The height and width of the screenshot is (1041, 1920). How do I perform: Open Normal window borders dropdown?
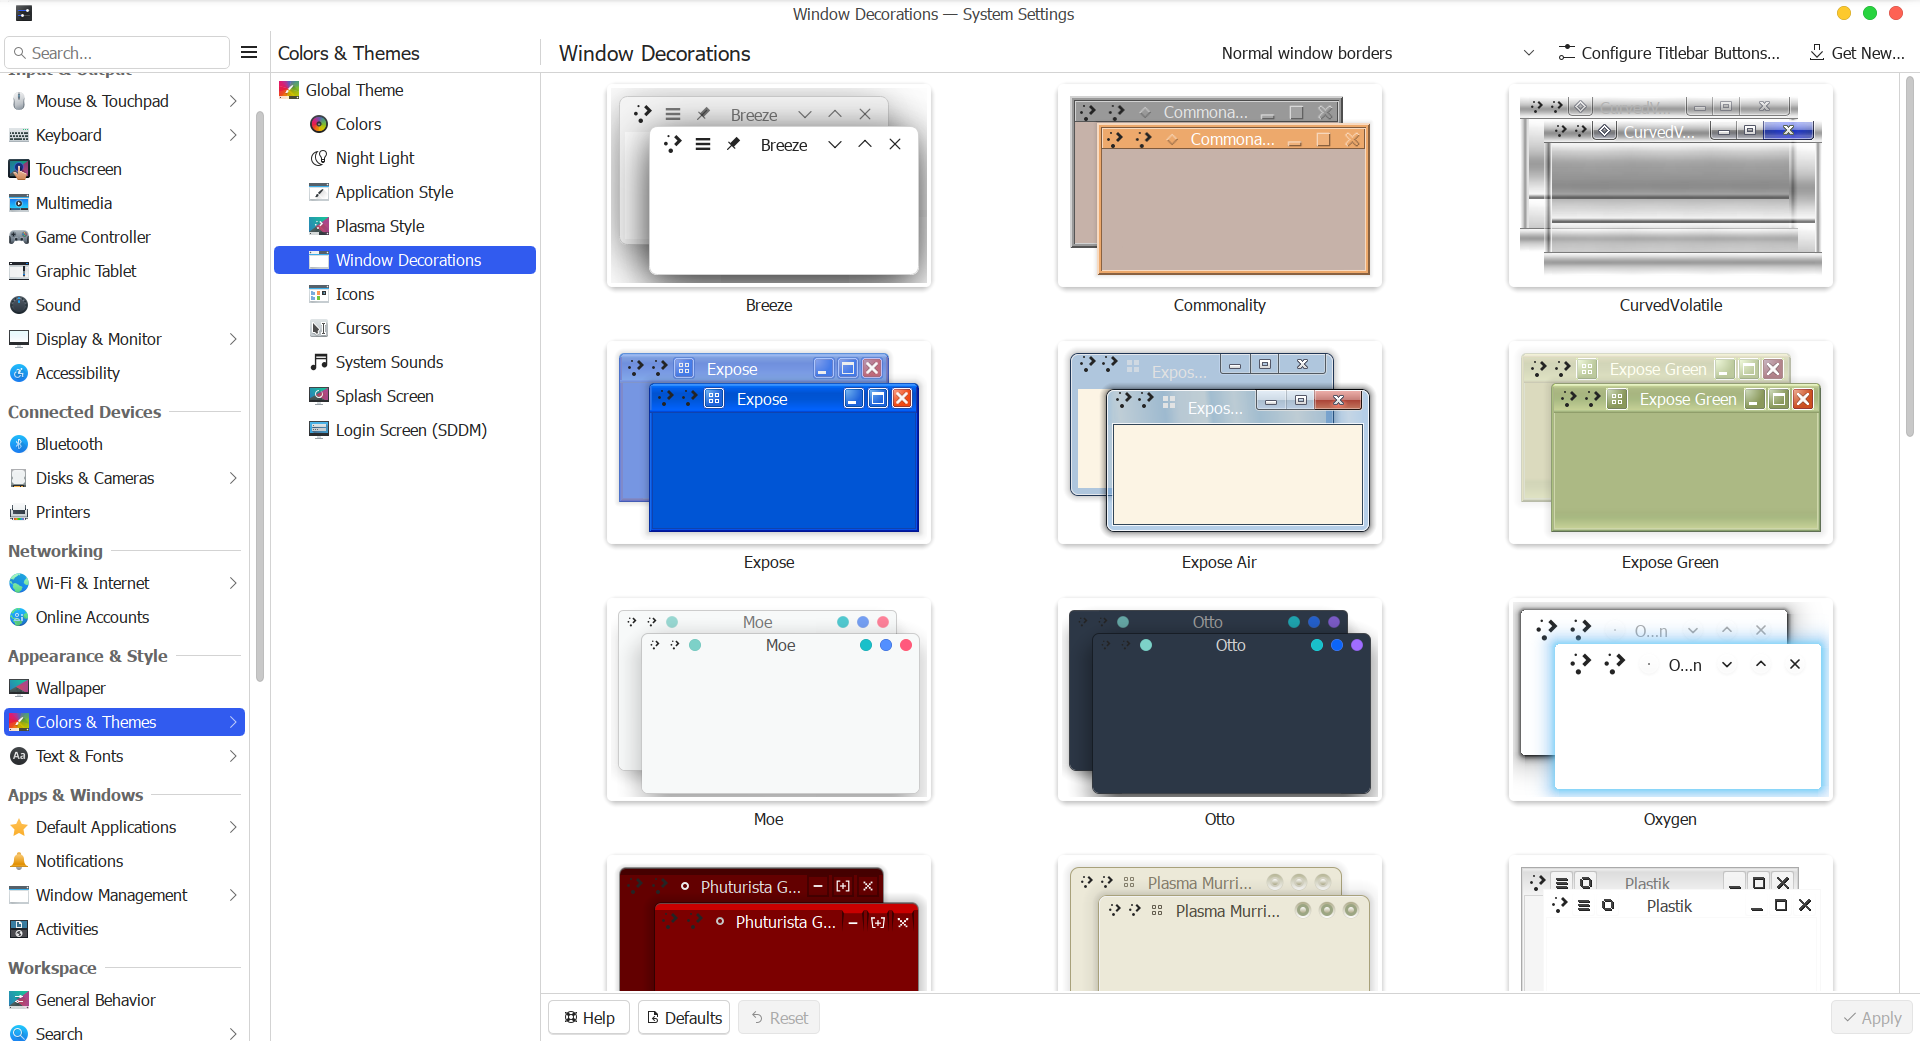pos(1377,53)
